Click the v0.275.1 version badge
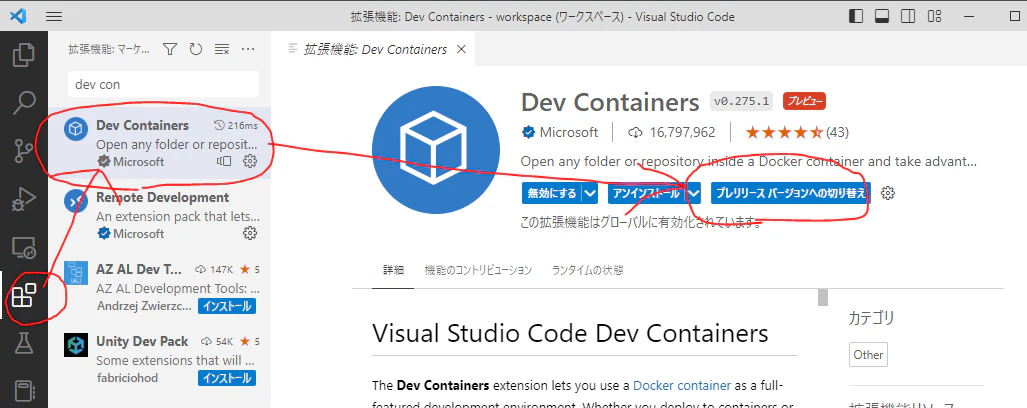This screenshot has height=408, width=1027. tap(742, 102)
